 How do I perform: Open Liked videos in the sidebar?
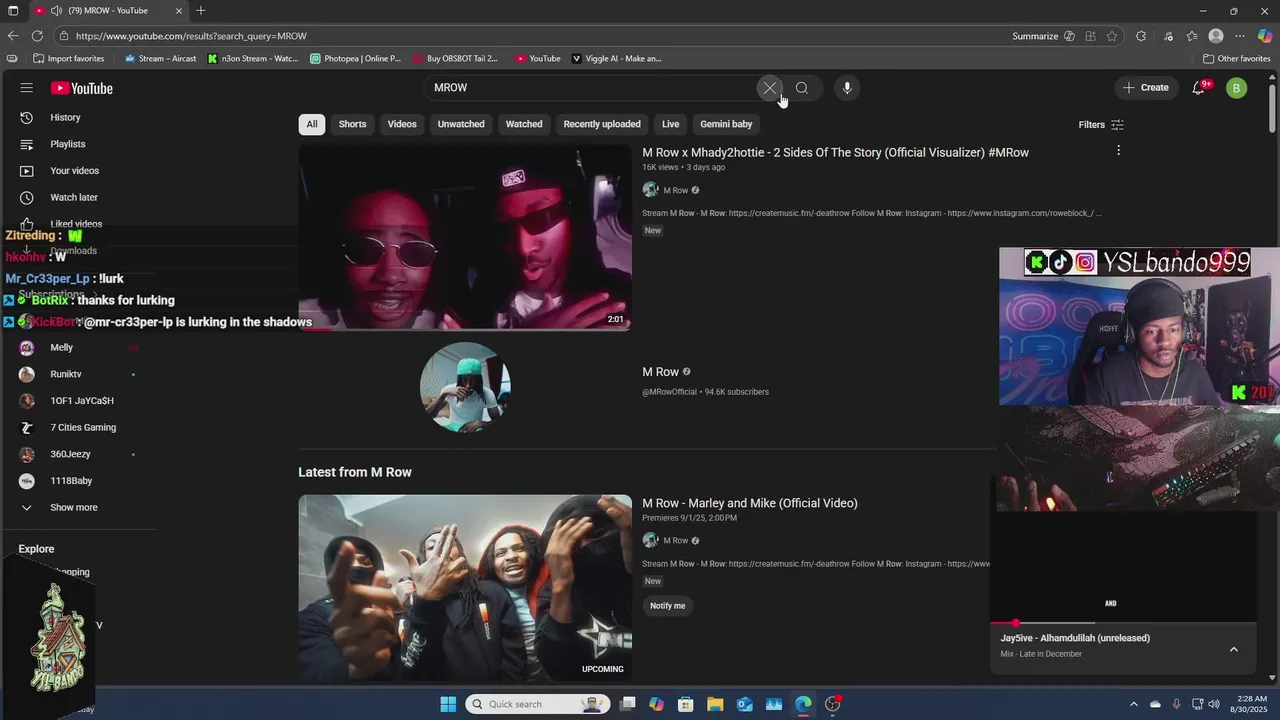tap(78, 224)
